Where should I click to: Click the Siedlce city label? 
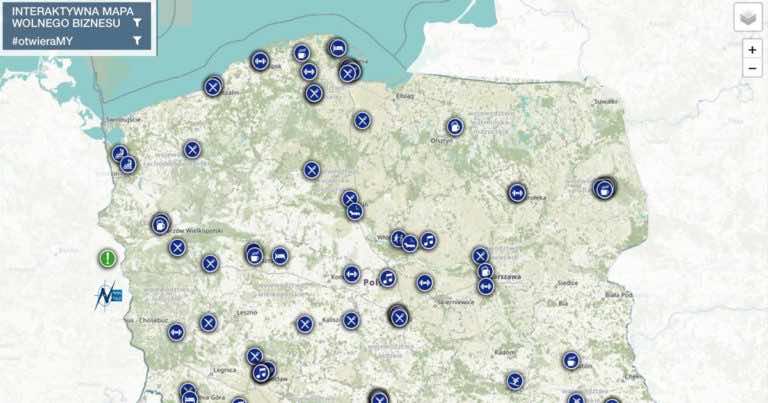pos(568,284)
